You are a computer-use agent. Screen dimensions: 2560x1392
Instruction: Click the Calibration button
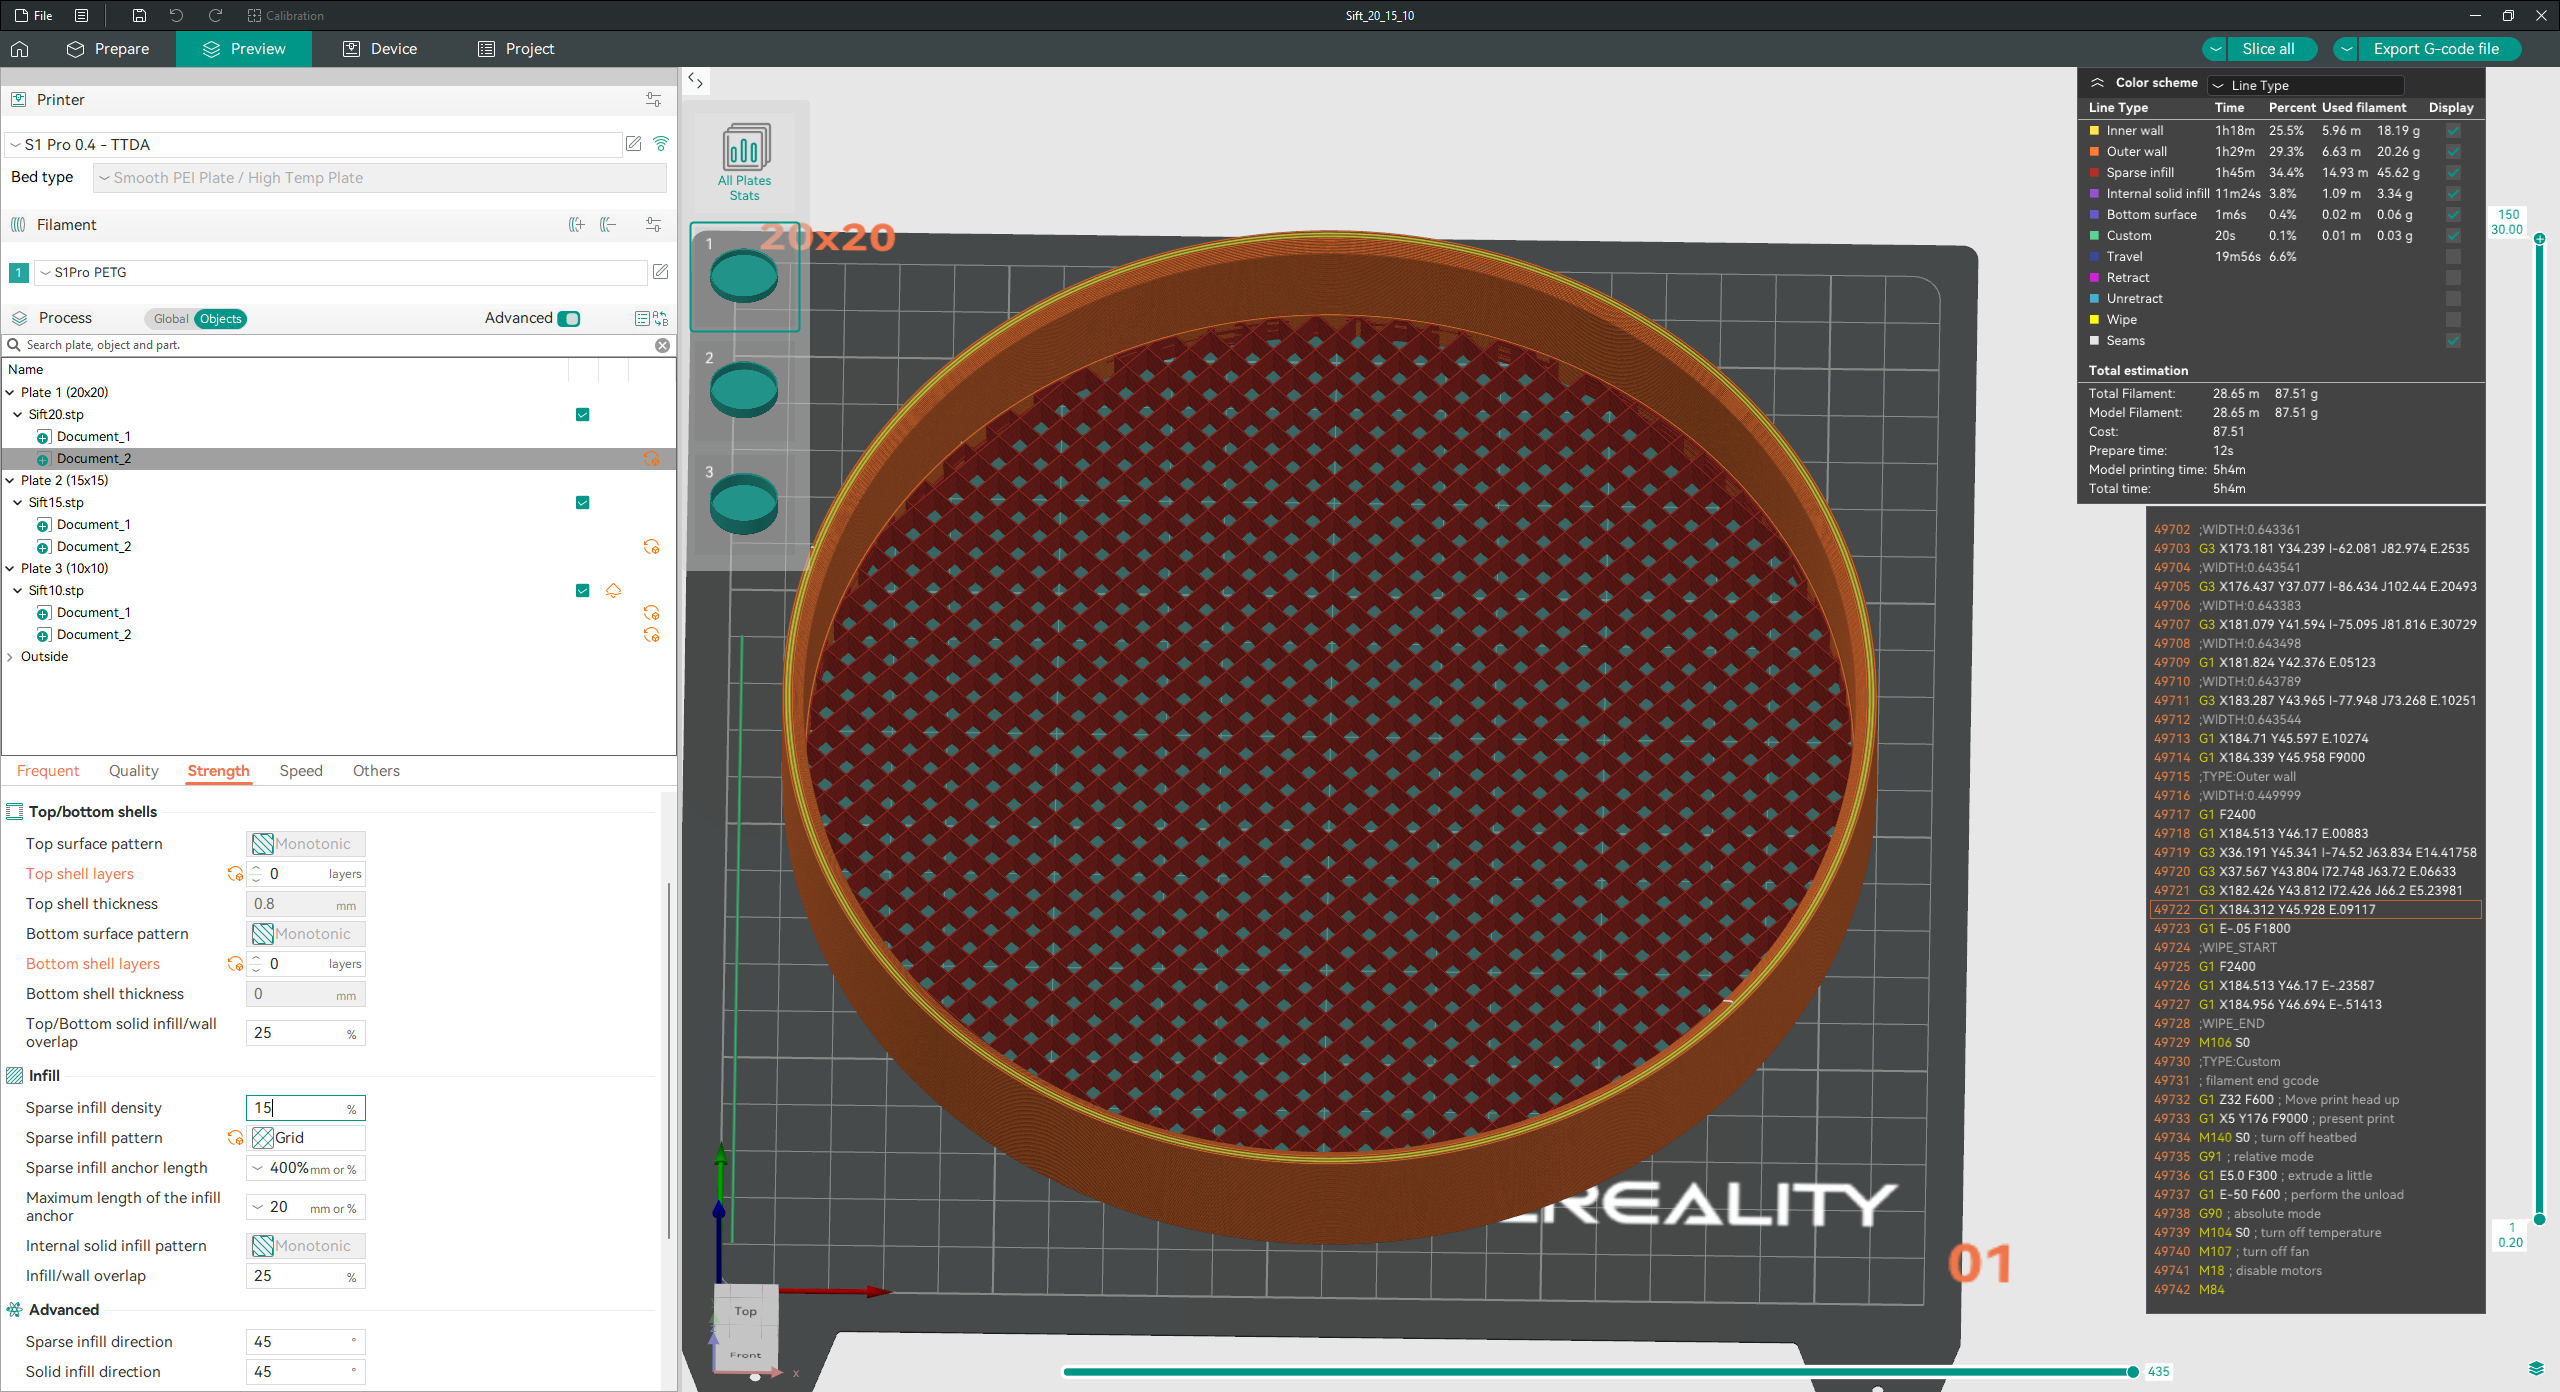click(x=286, y=15)
